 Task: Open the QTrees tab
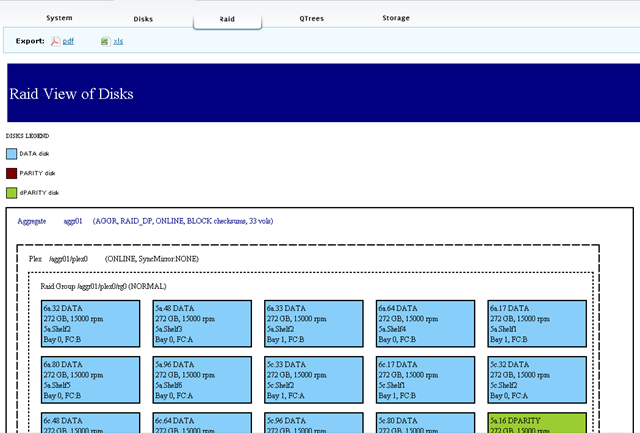(311, 18)
